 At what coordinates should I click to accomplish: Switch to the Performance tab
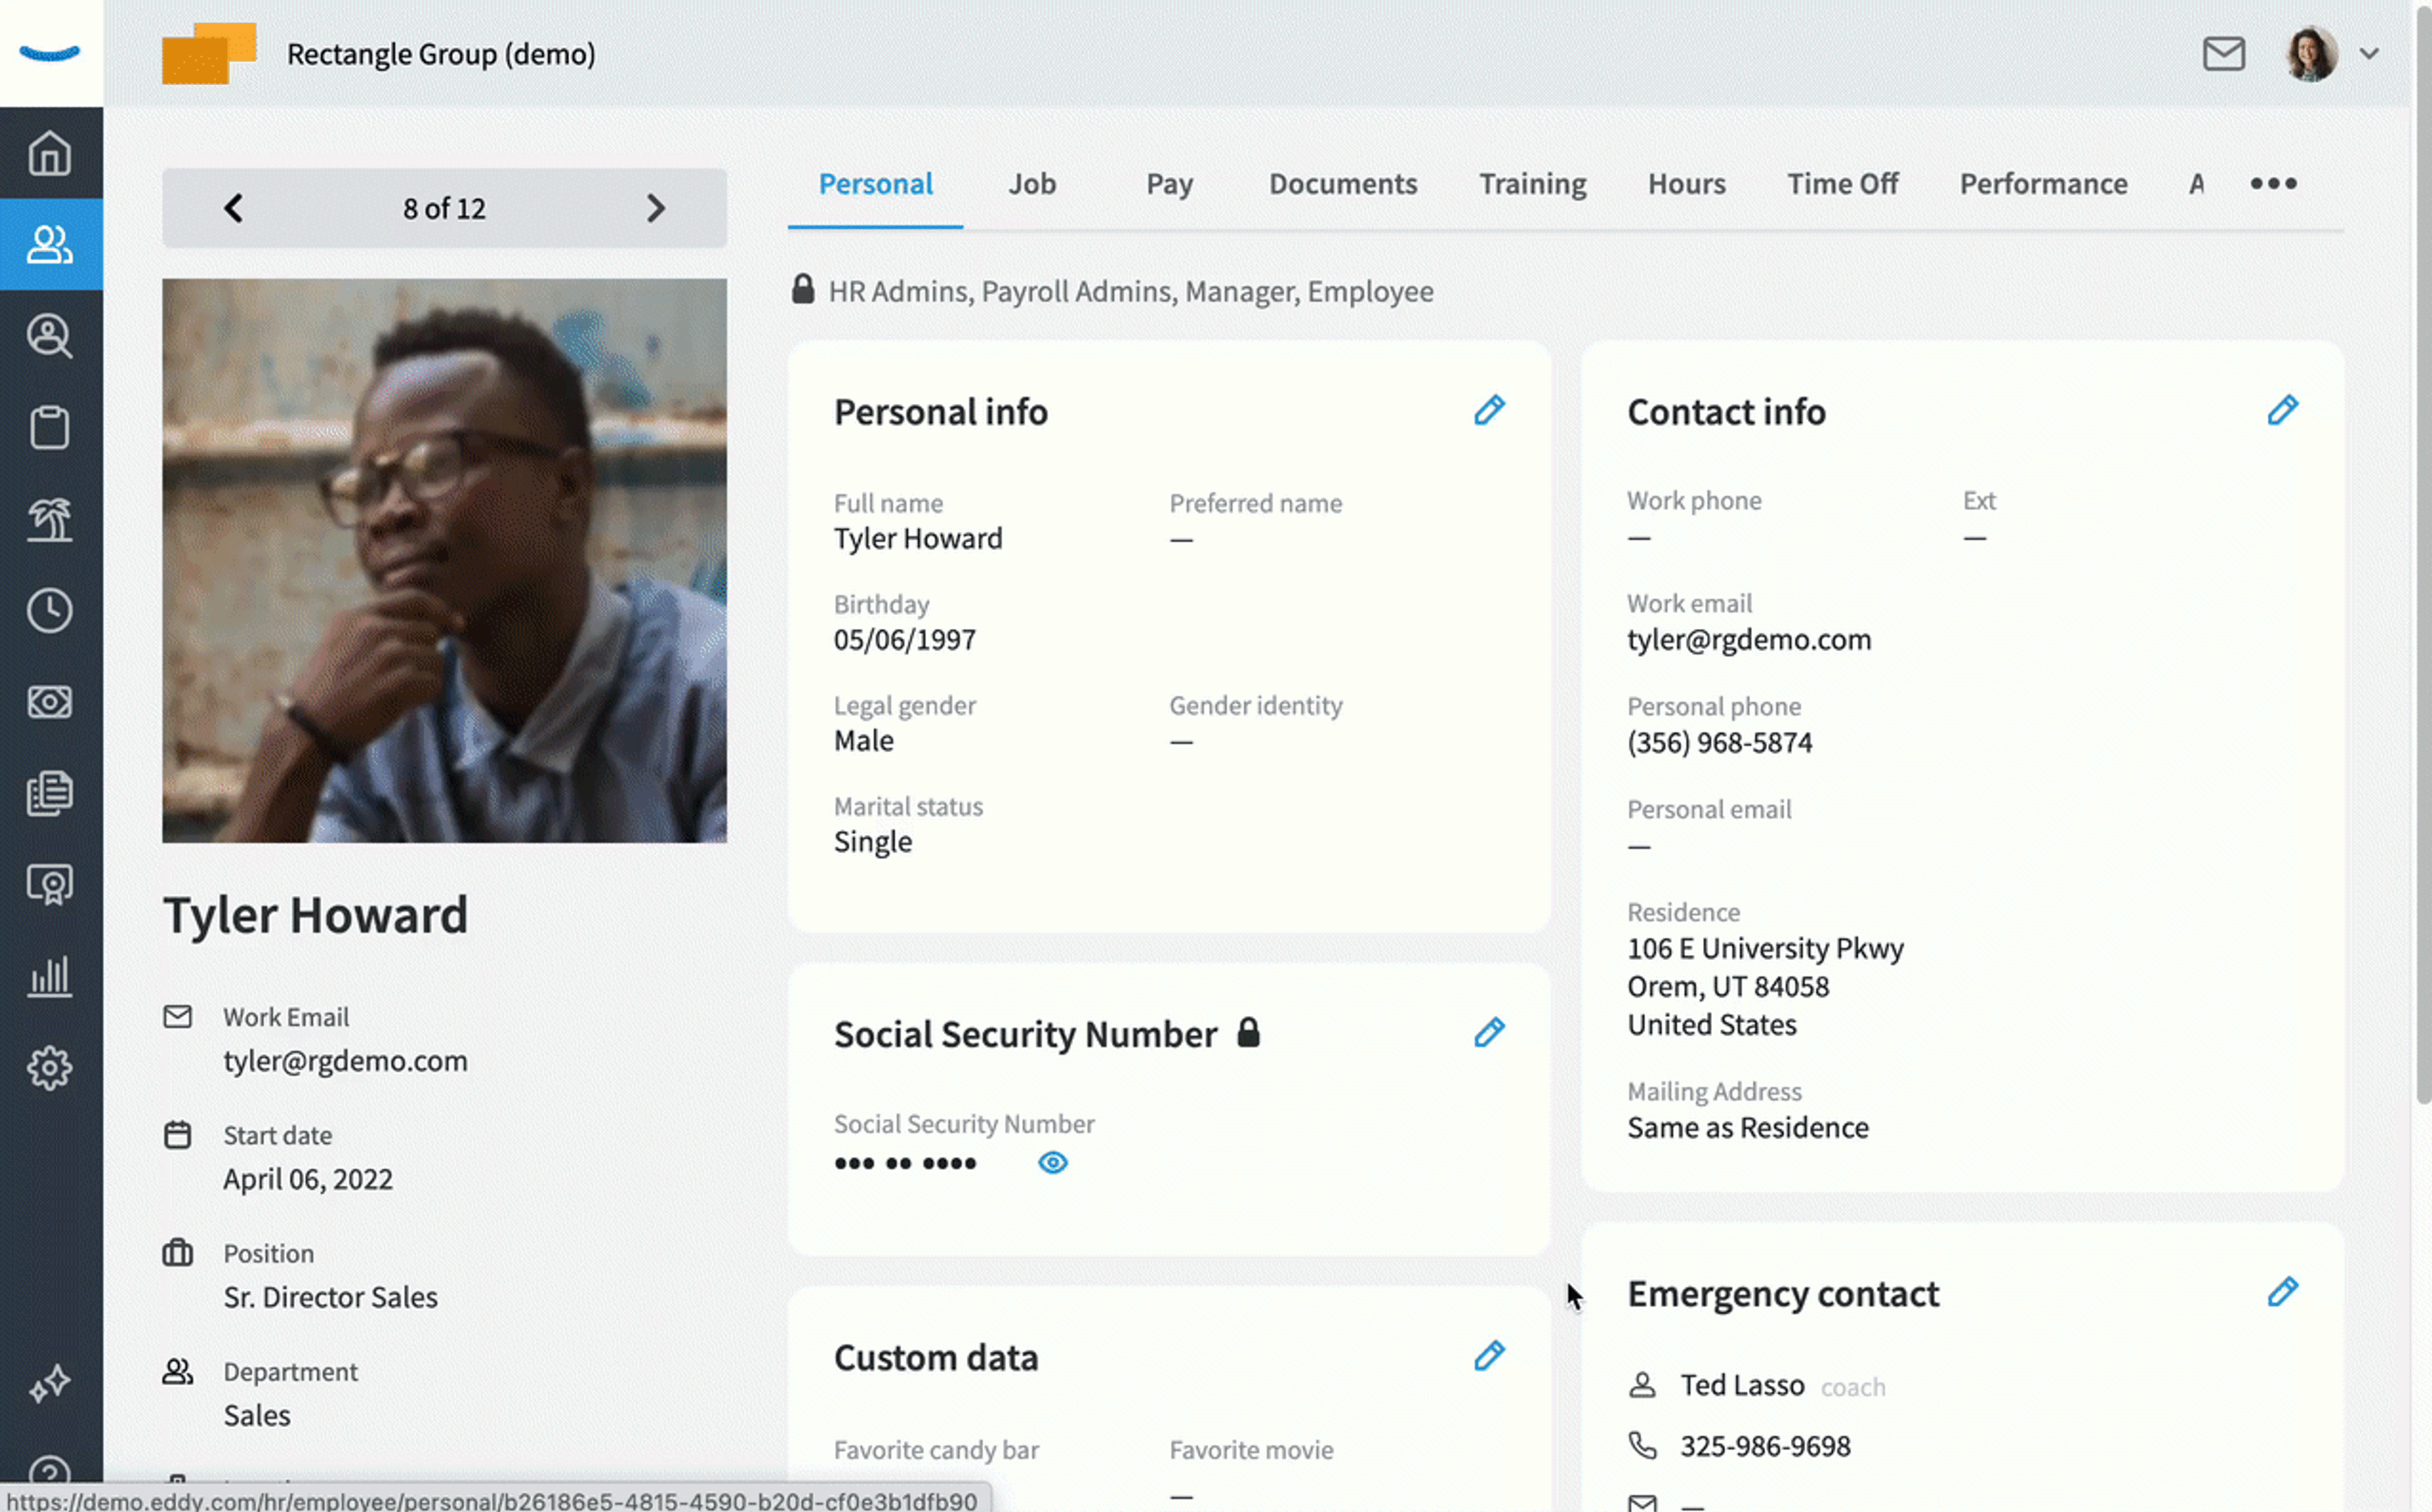(x=2043, y=184)
